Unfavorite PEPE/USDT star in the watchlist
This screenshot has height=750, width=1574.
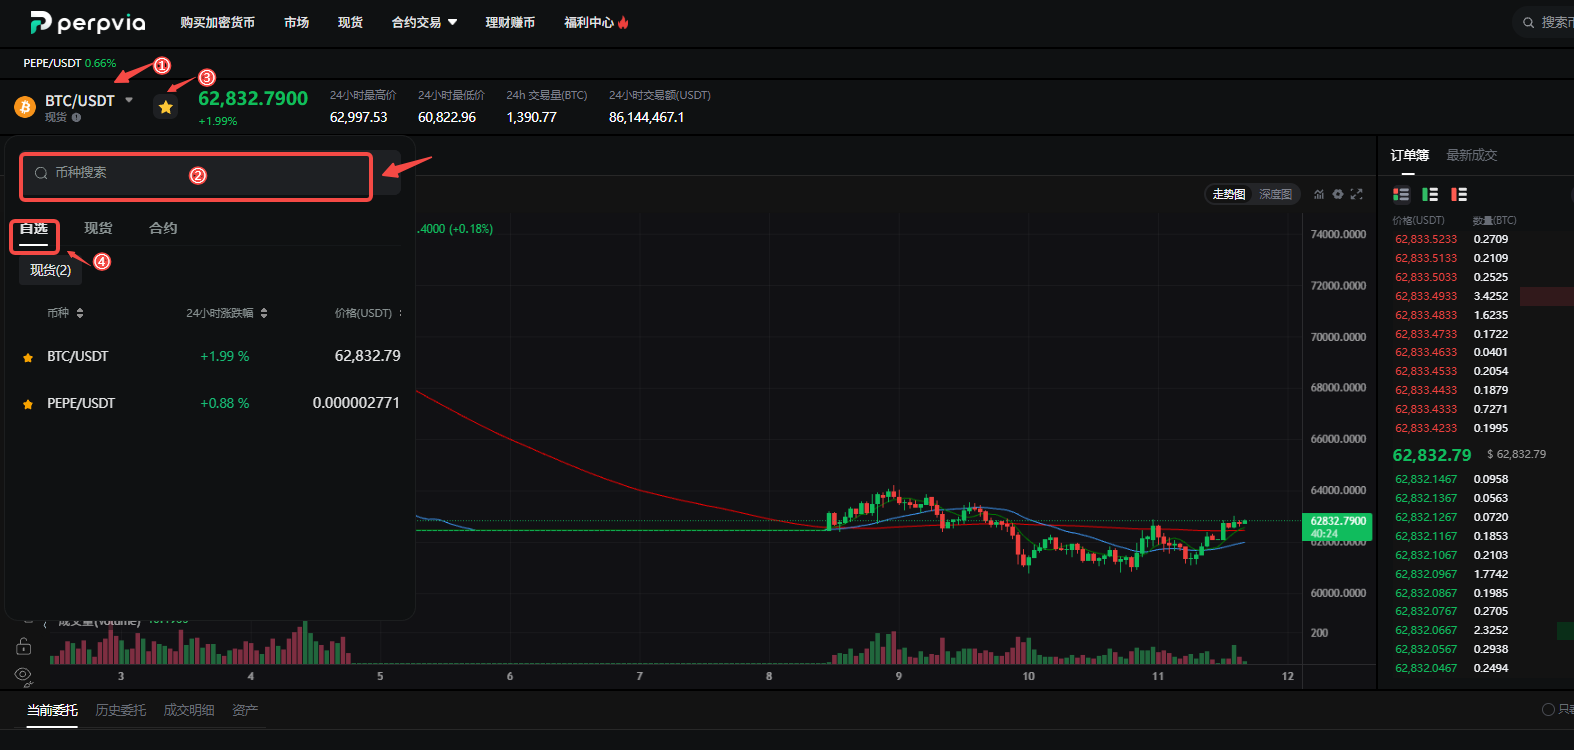[x=28, y=404]
